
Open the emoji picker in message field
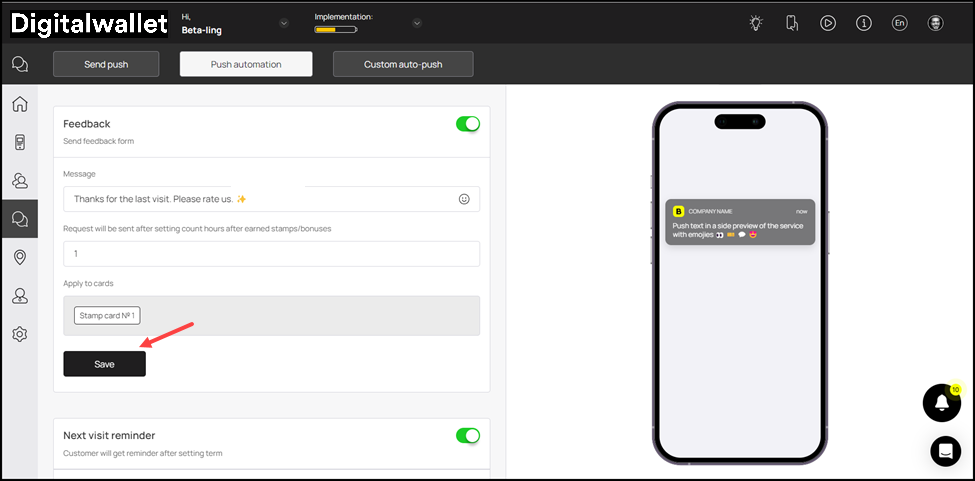(x=464, y=199)
